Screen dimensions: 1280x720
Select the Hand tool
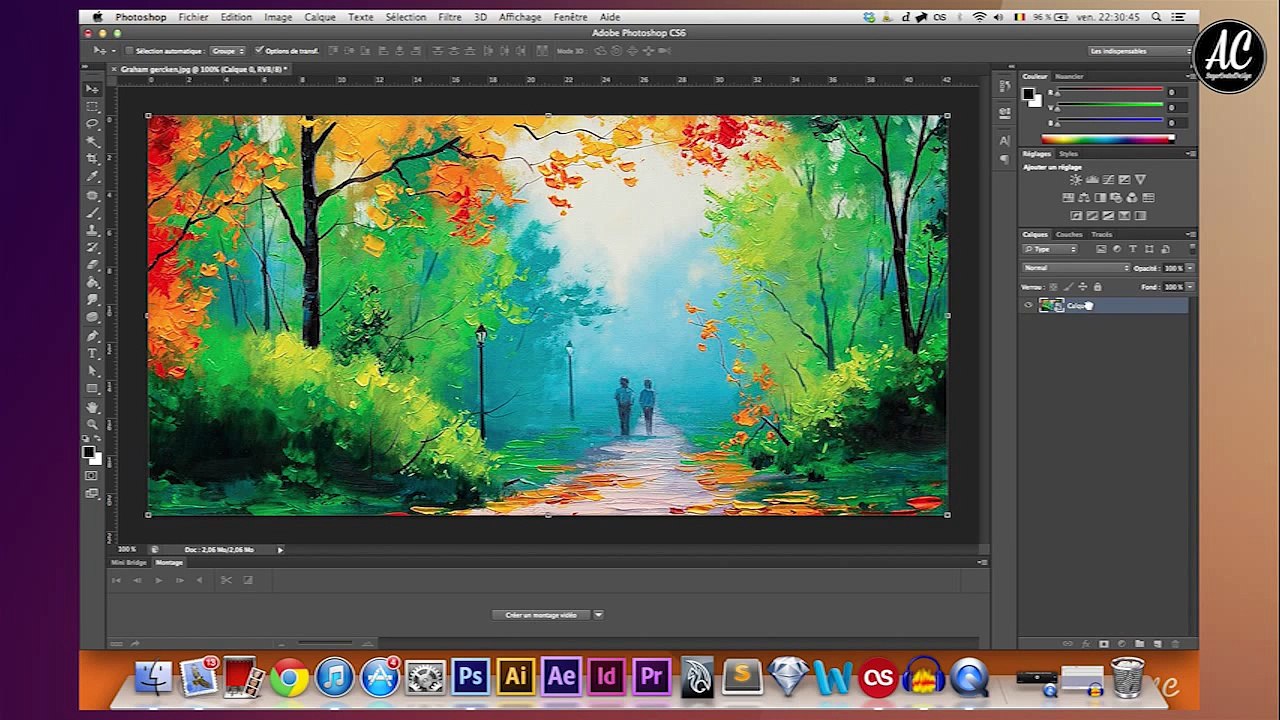93,407
